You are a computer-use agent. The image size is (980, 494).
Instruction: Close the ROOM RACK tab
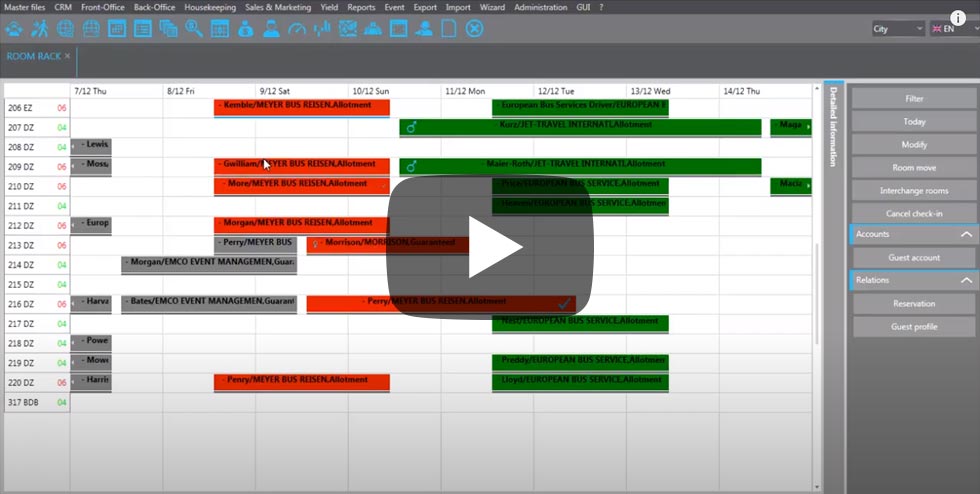[68, 56]
